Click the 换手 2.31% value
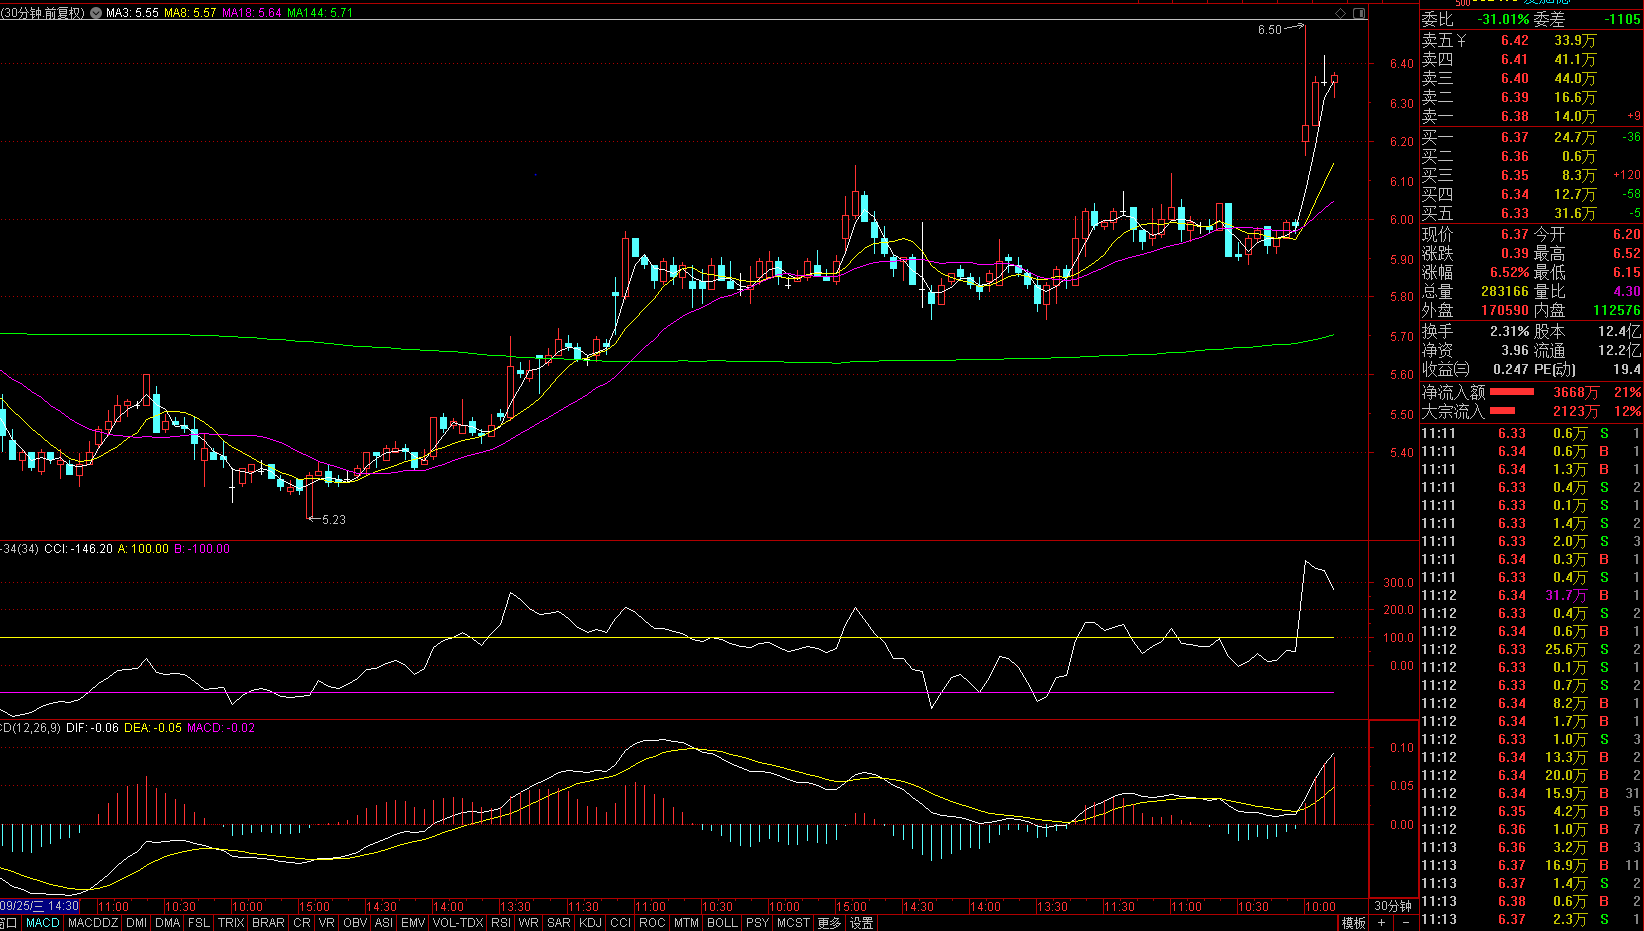 coord(1509,331)
